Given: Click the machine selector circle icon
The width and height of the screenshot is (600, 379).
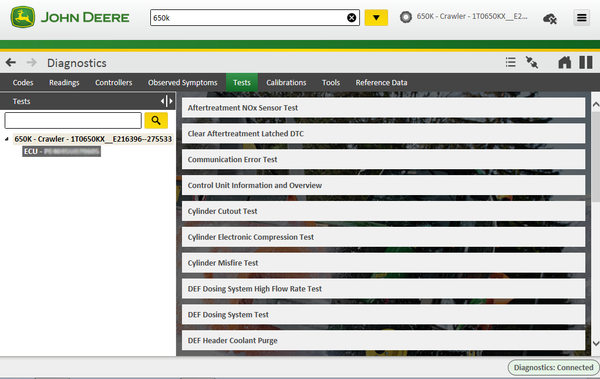Looking at the screenshot, I should pyautogui.click(x=406, y=17).
